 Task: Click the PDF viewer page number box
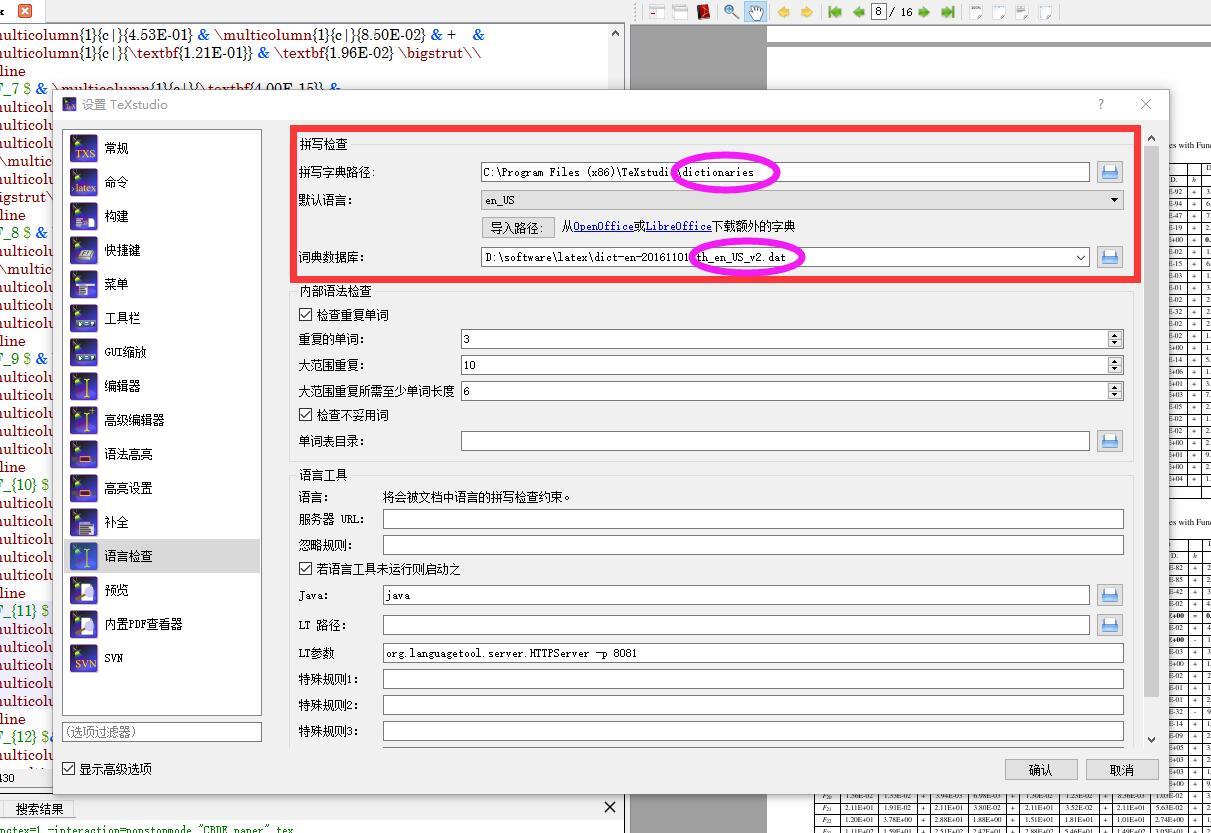coord(880,12)
